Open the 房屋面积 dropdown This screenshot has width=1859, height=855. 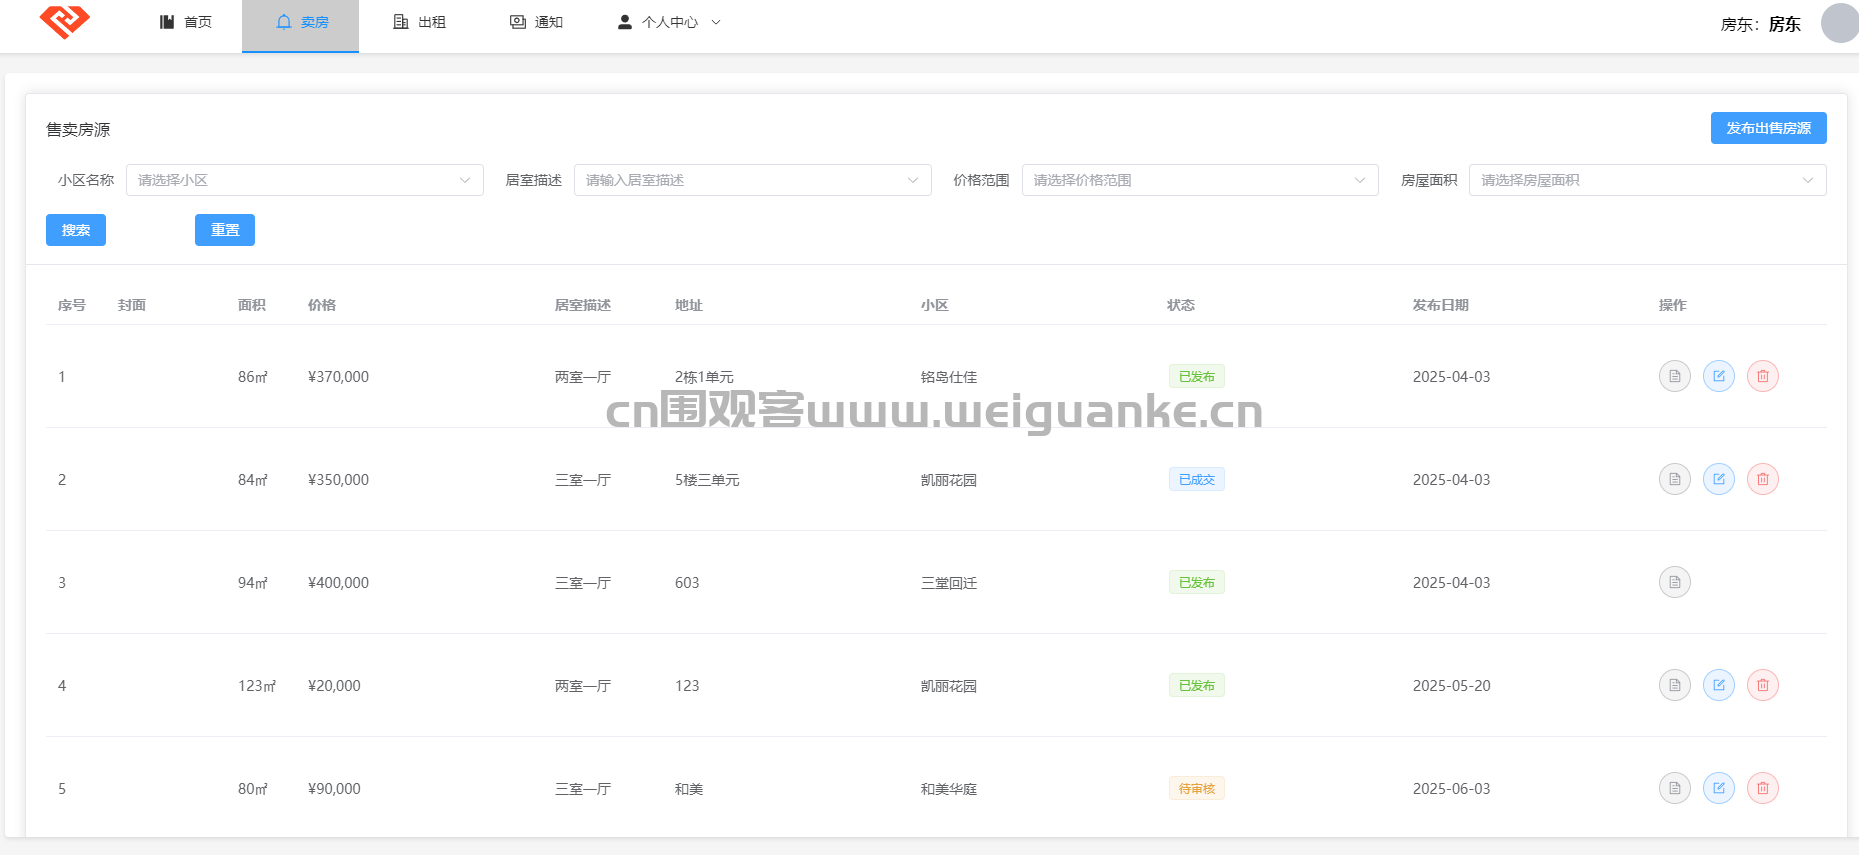pos(1648,180)
